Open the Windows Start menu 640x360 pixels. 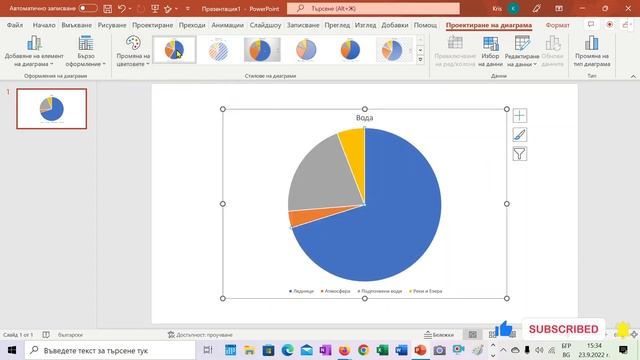pyautogui.click(x=11, y=350)
